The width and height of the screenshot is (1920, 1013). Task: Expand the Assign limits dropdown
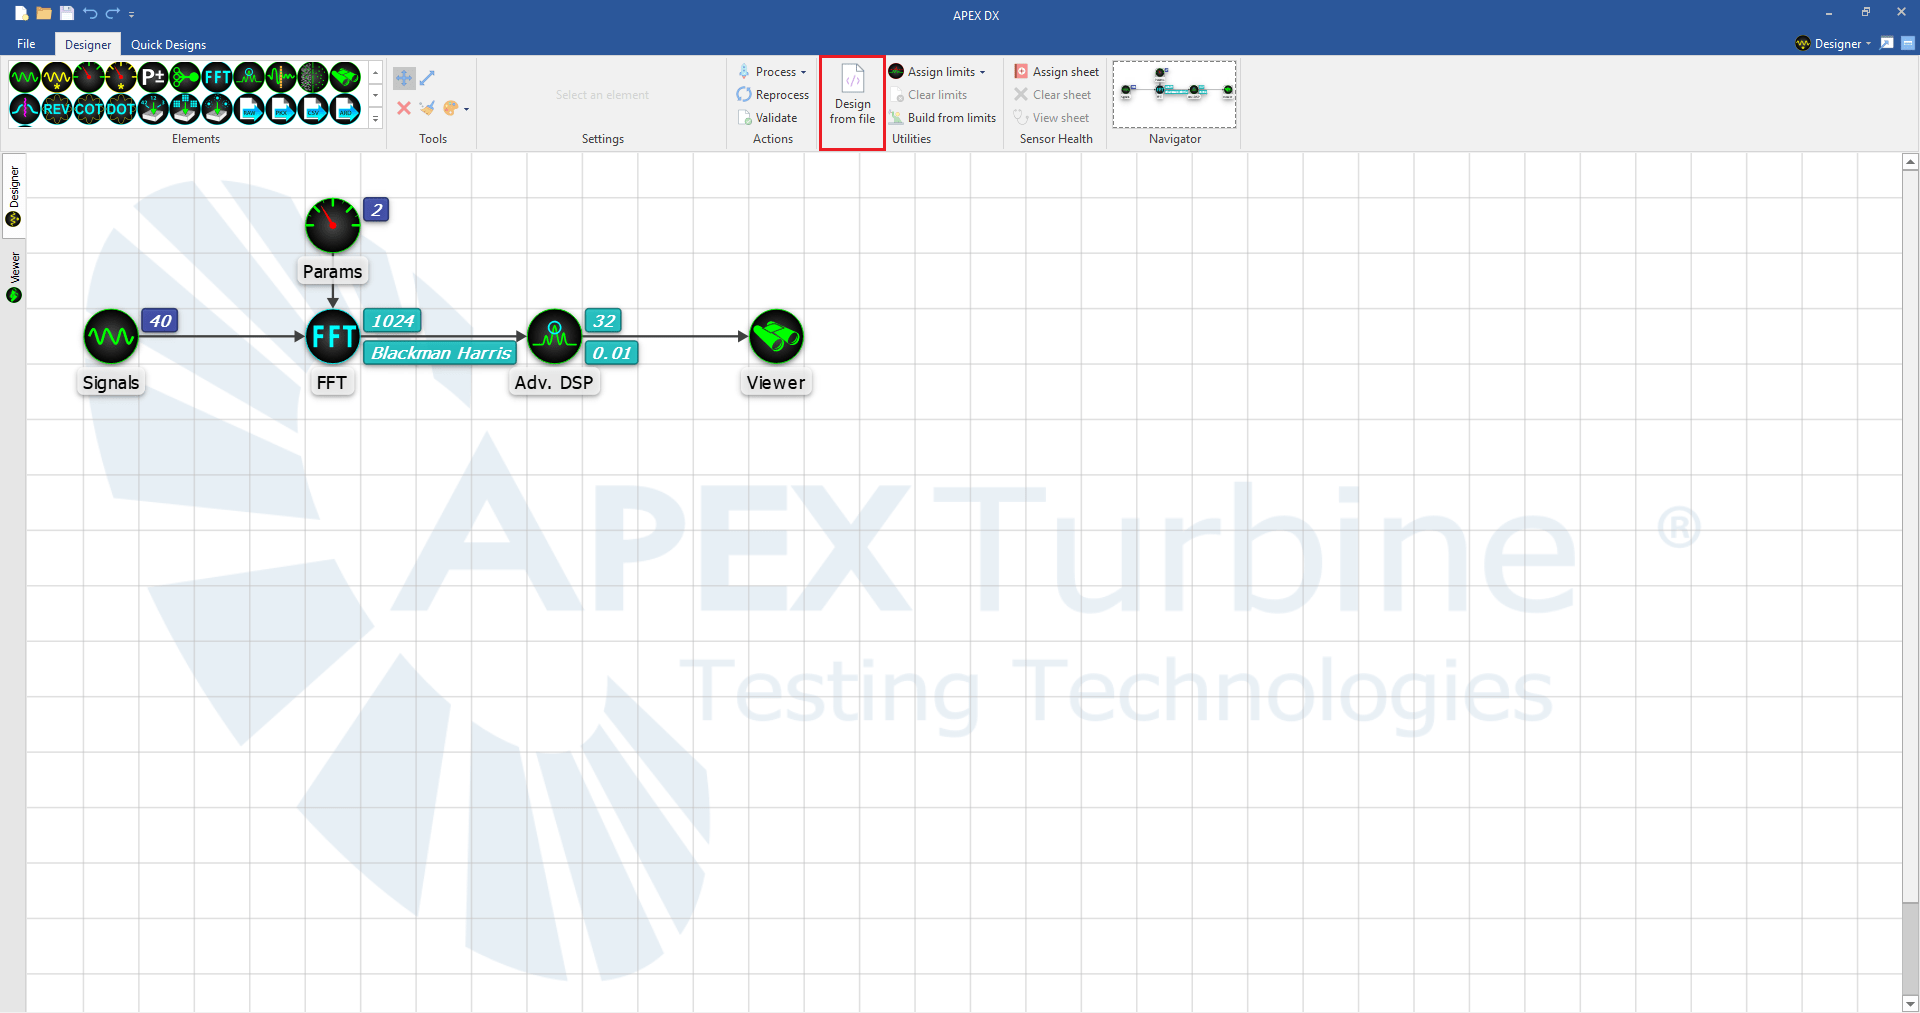tap(937, 72)
